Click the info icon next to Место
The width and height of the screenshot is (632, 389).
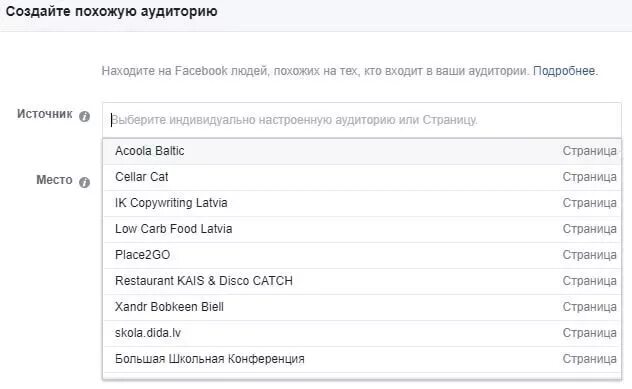(84, 182)
